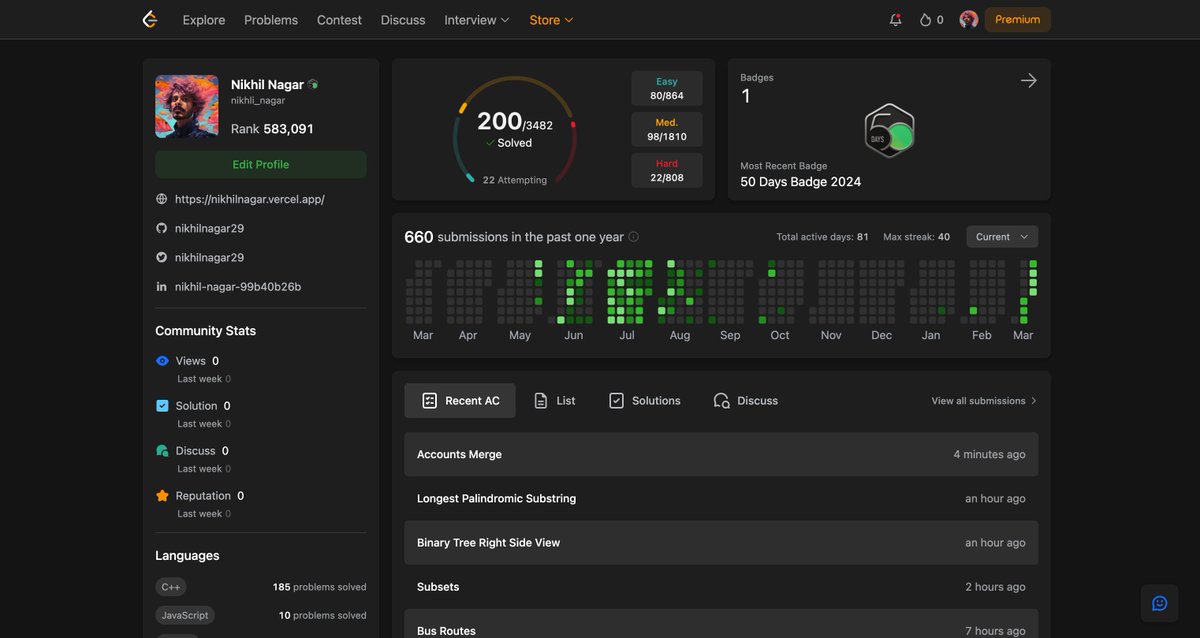Open Discuss in the top navigation
The height and width of the screenshot is (638, 1200).
tap(403, 20)
